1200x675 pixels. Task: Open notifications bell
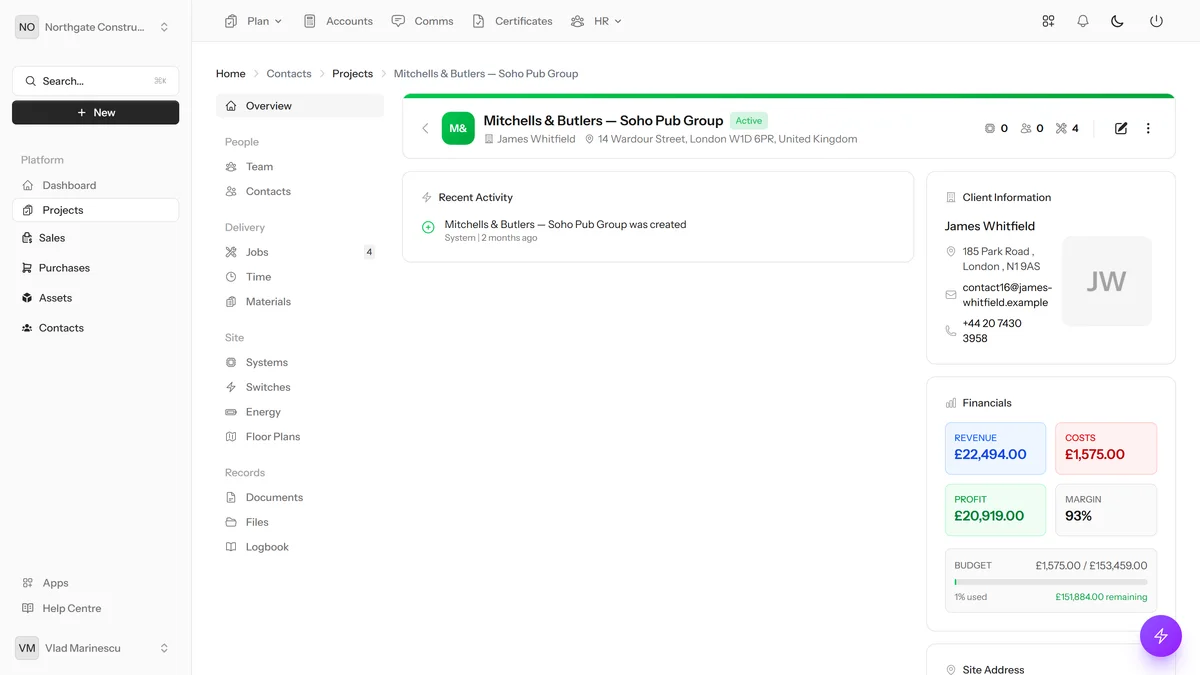pyautogui.click(x=1083, y=21)
